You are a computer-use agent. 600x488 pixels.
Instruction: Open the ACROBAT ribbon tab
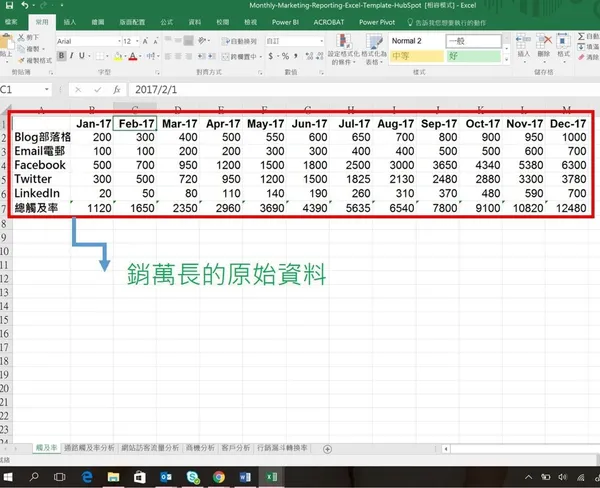click(329, 22)
